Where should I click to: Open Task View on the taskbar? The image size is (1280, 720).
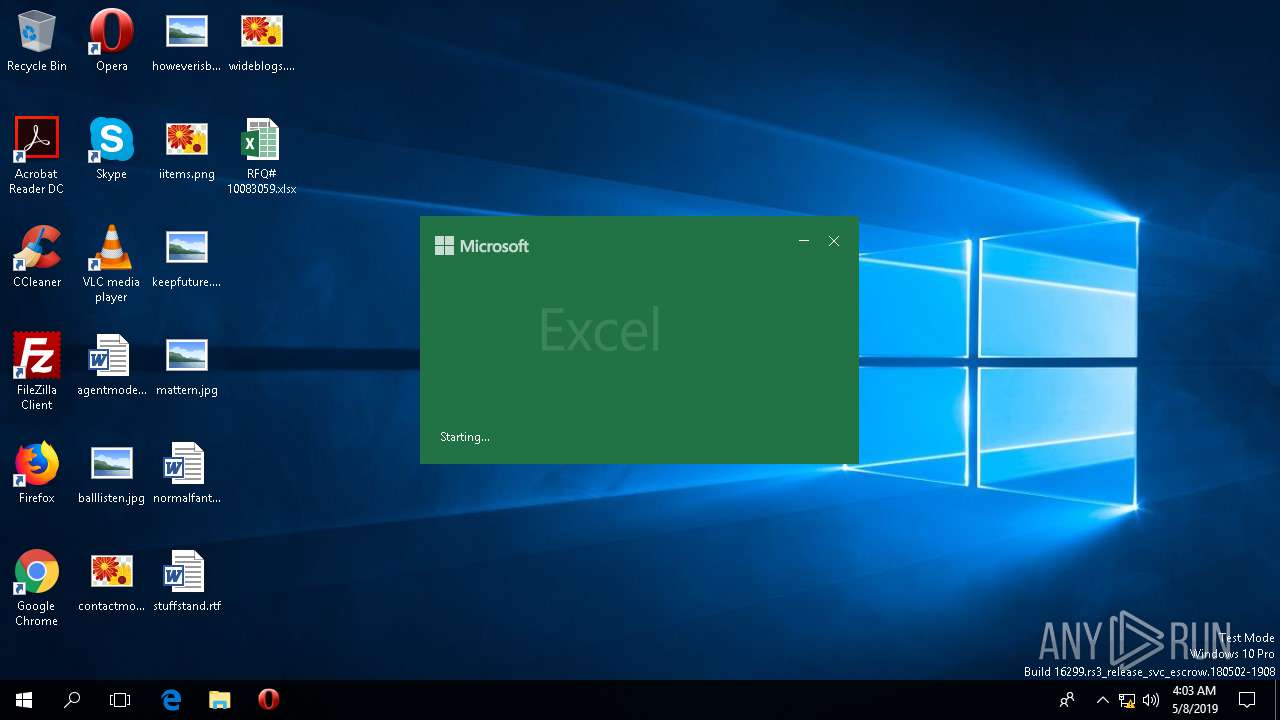click(x=120, y=700)
